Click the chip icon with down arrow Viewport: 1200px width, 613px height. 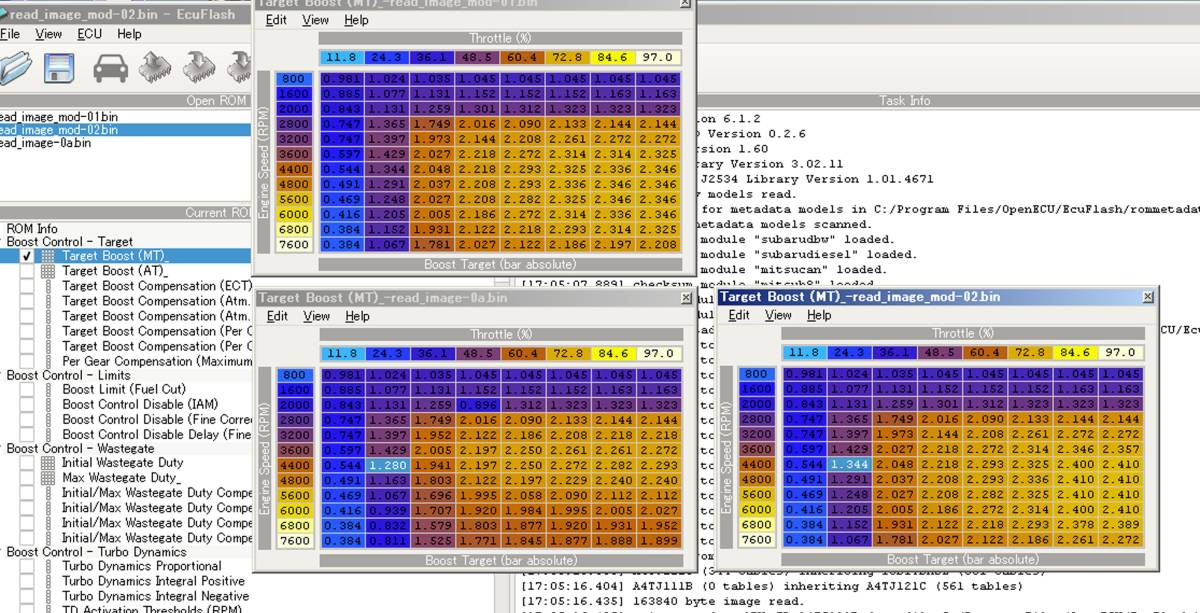(x=199, y=68)
